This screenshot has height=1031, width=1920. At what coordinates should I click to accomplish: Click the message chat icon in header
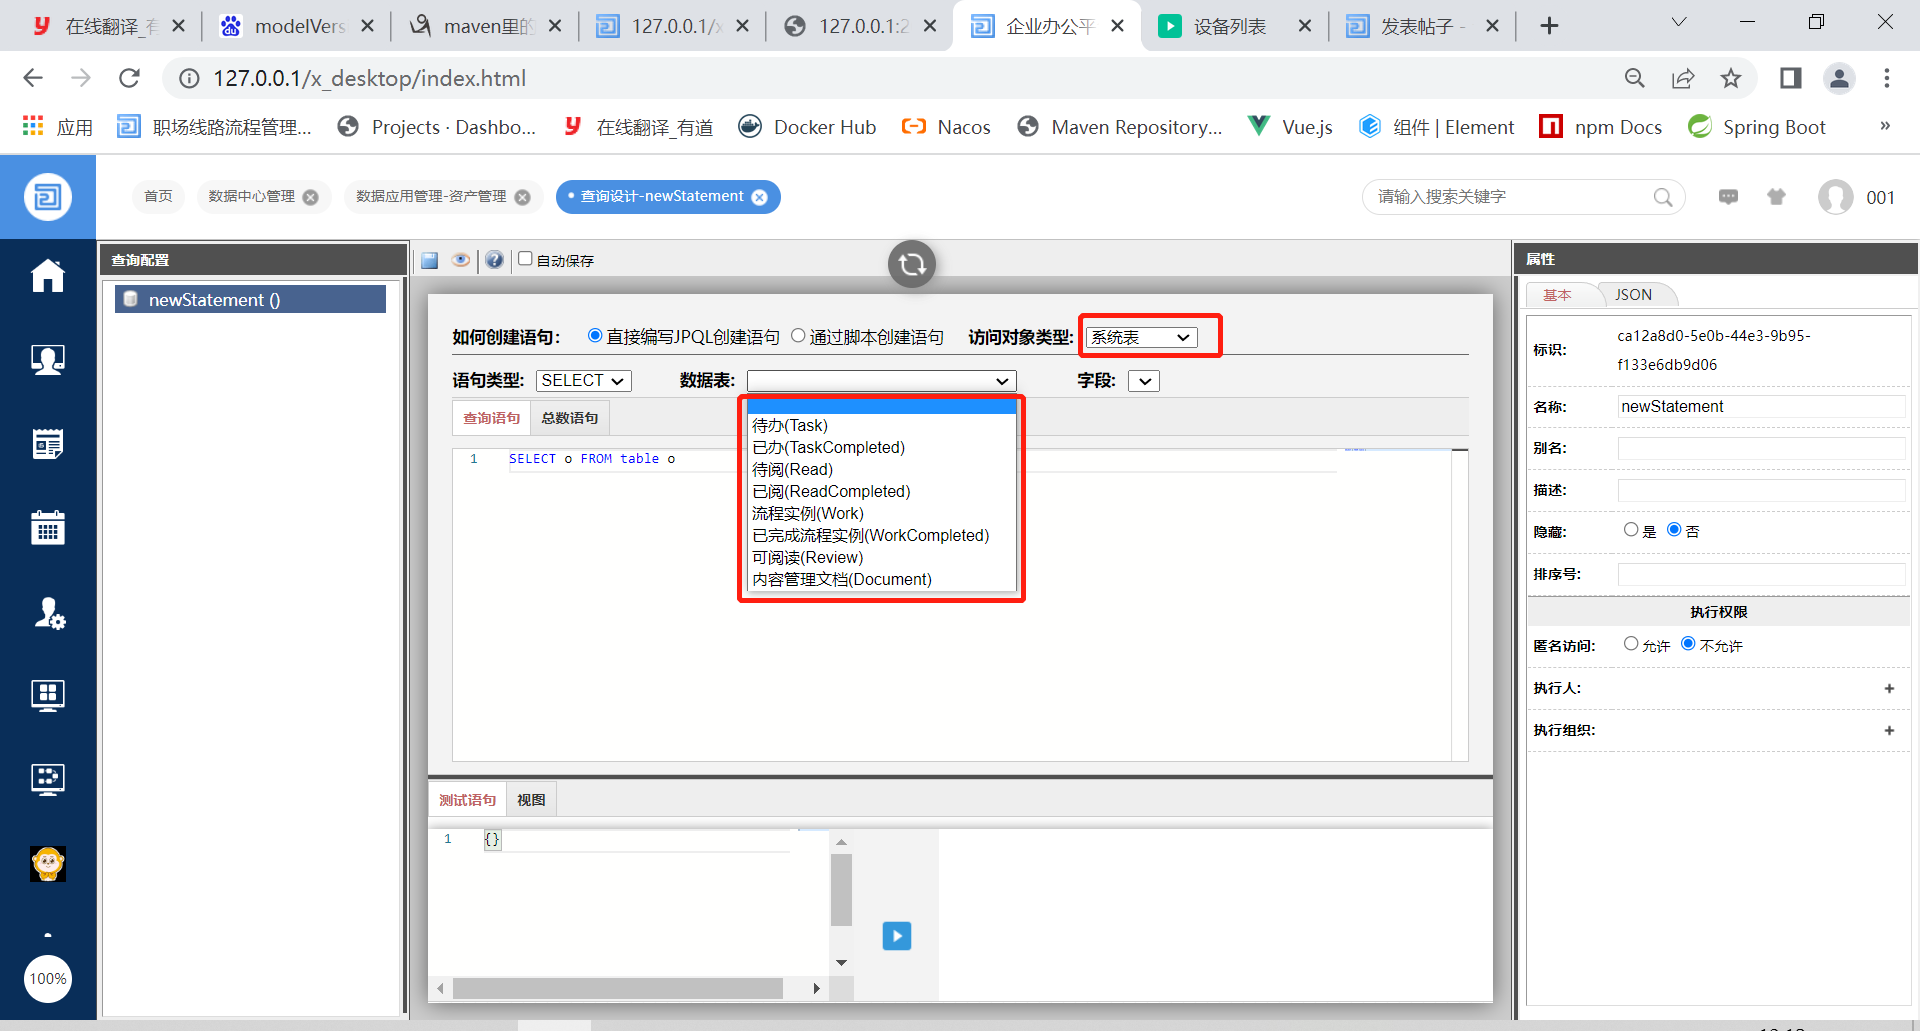1728,197
